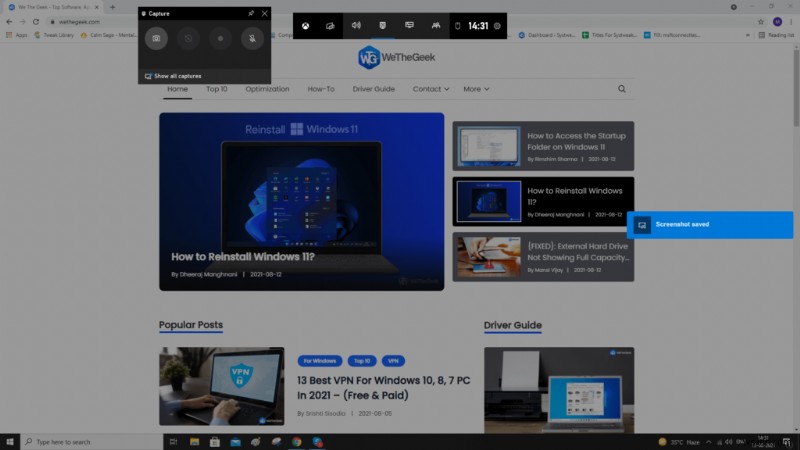Open the Tweak Library bookmark
This screenshot has height=450, width=800.
54,35
